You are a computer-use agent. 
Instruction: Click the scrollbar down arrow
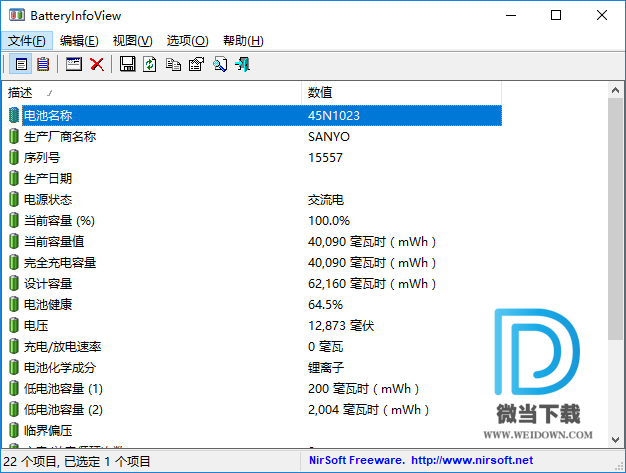(615, 440)
